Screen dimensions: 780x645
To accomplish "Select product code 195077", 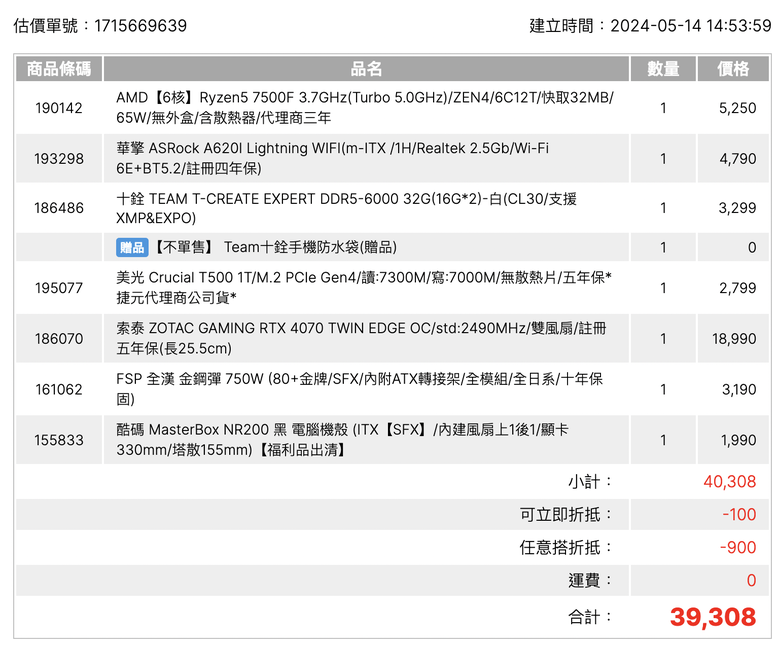I will point(59,288).
